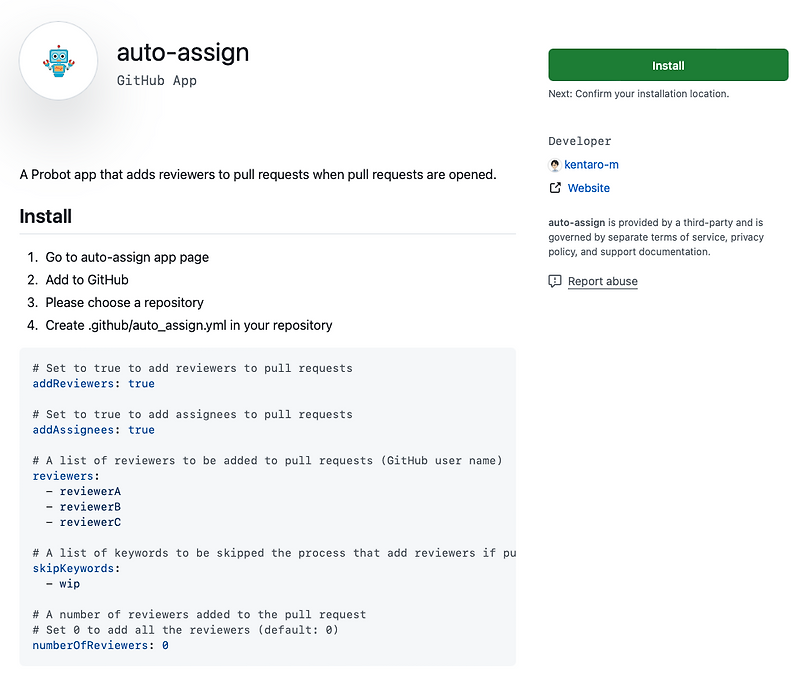The height and width of the screenshot is (675, 800).
Task: Click the external-link icon beside Website
Action: coord(553,187)
